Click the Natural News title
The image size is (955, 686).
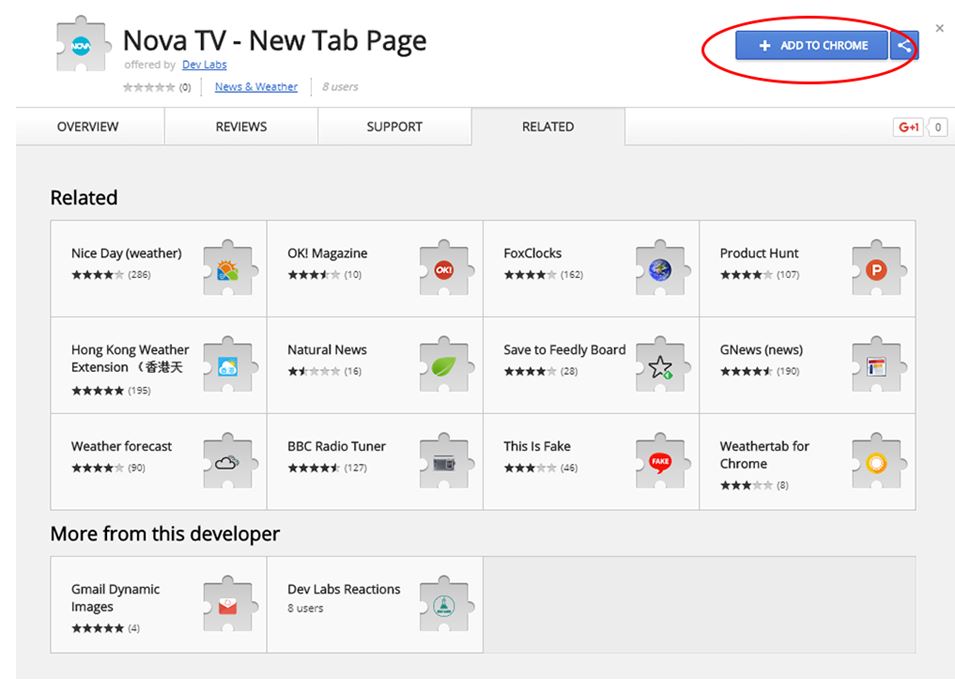pos(327,350)
